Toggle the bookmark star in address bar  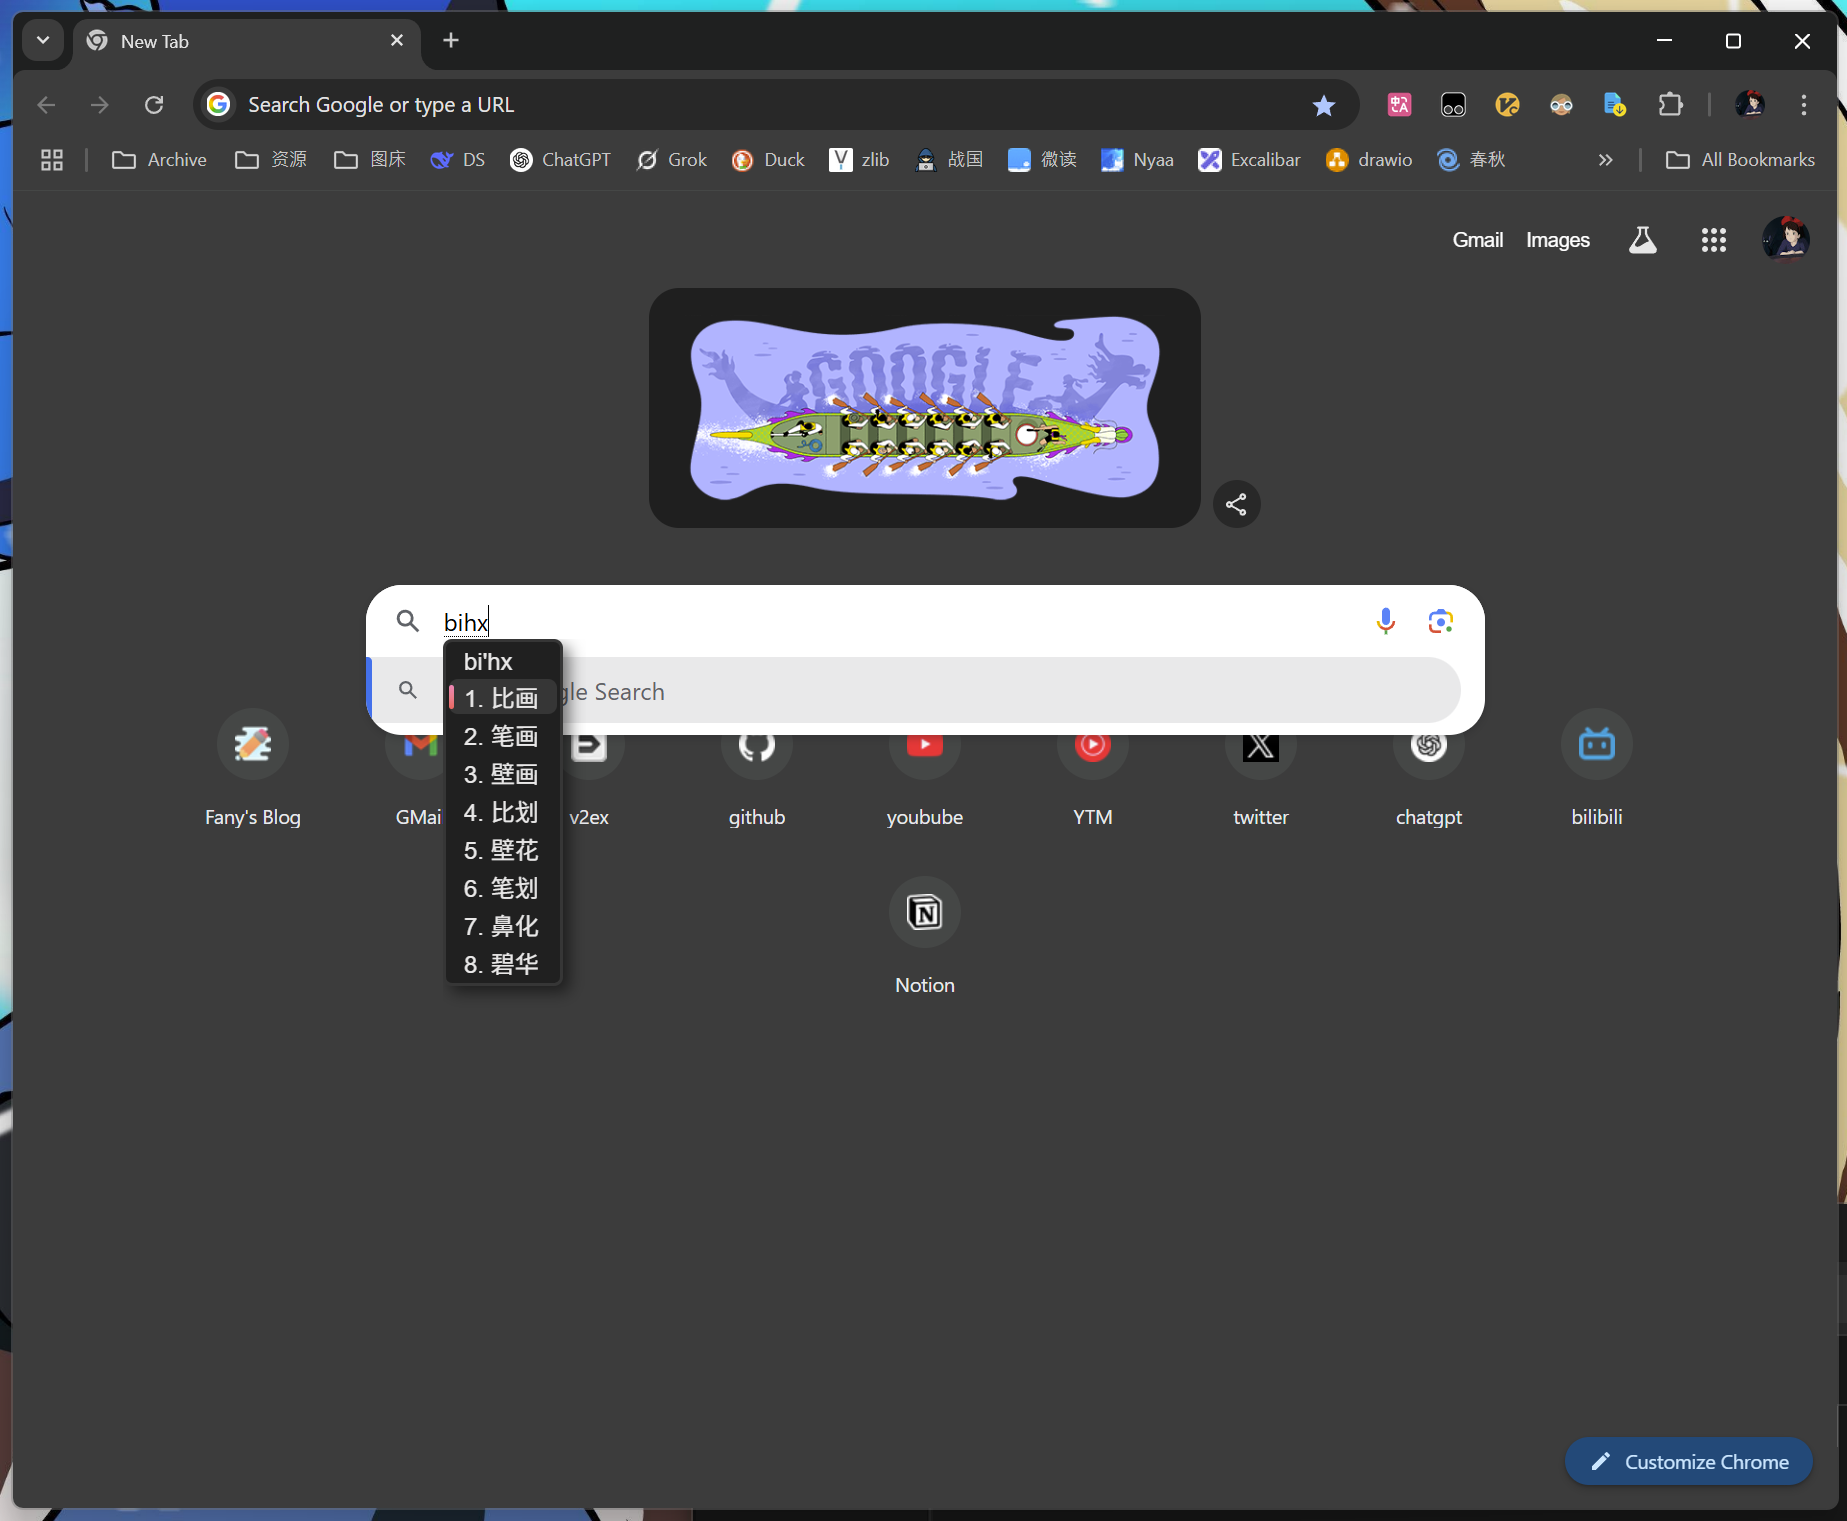coord(1323,104)
